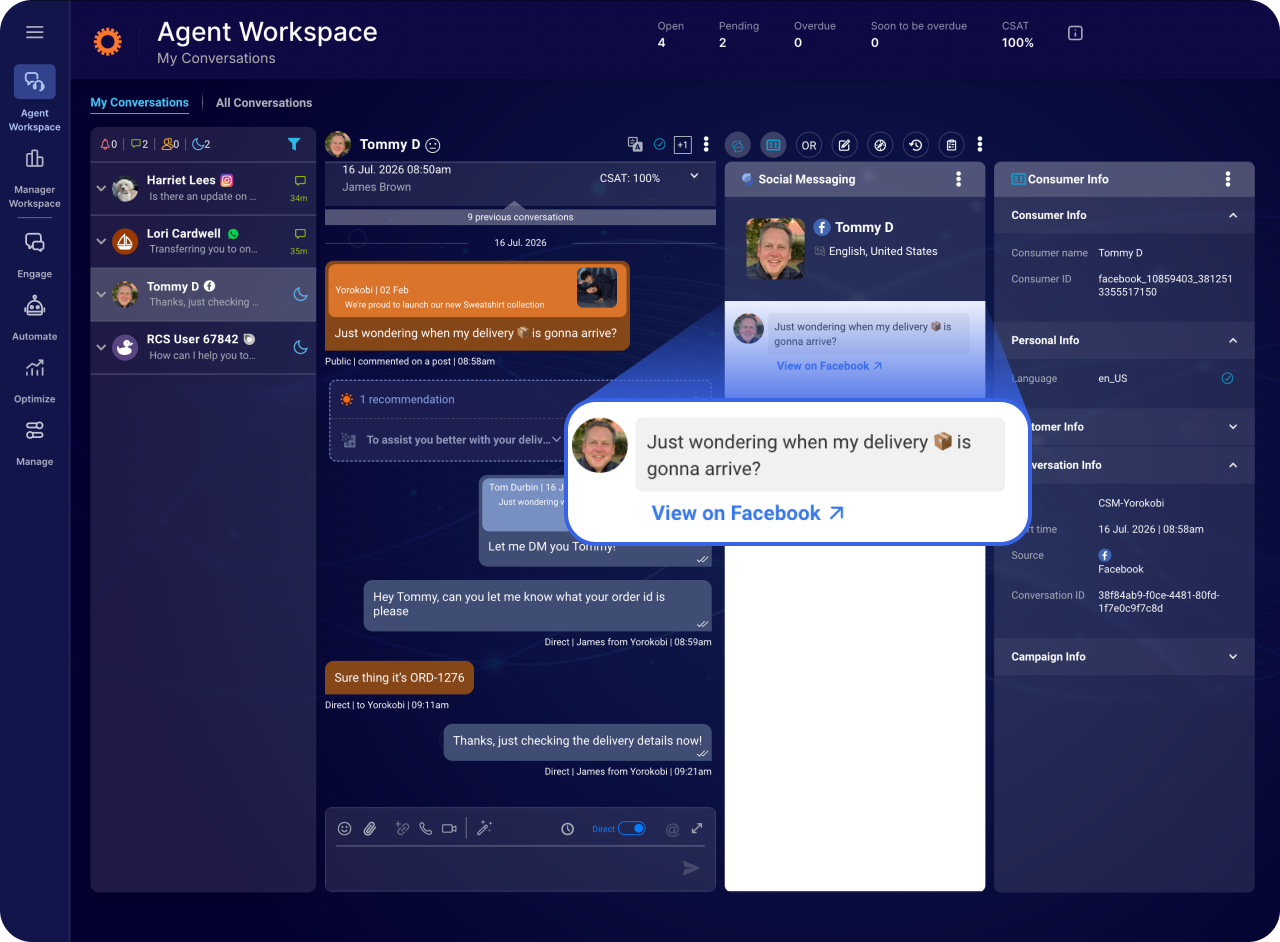Screen dimensions: 1280x942
Task: Click the orange people counter icon
Action: [170, 144]
